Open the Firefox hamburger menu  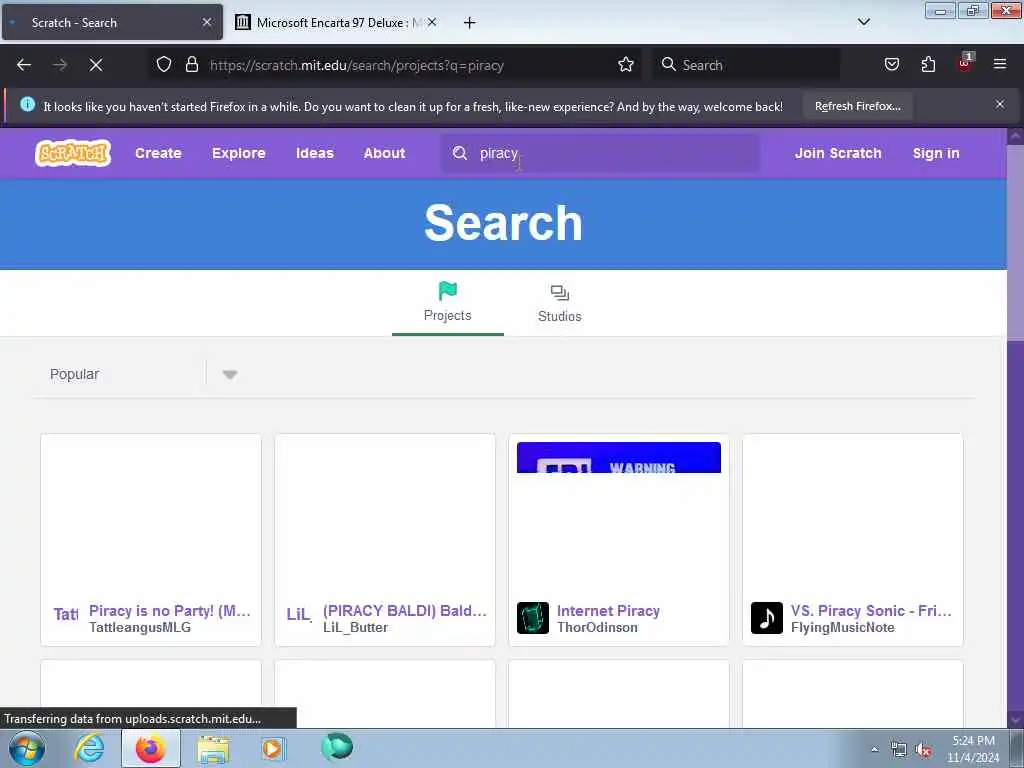click(x=1000, y=65)
